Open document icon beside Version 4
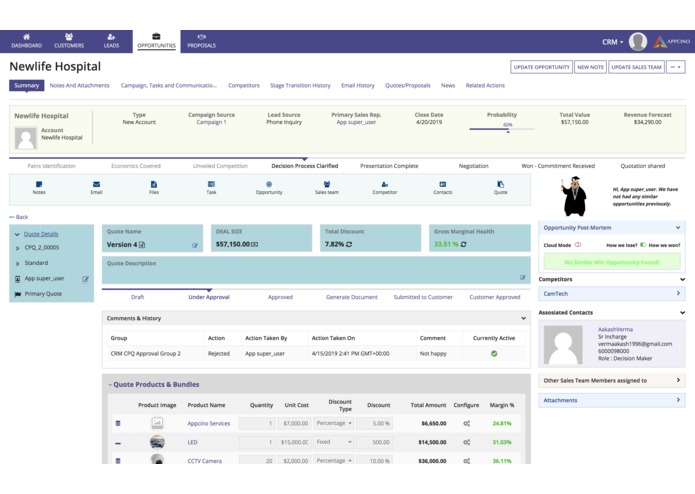Viewport: 695px width, 494px height. pyautogui.click(x=142, y=245)
